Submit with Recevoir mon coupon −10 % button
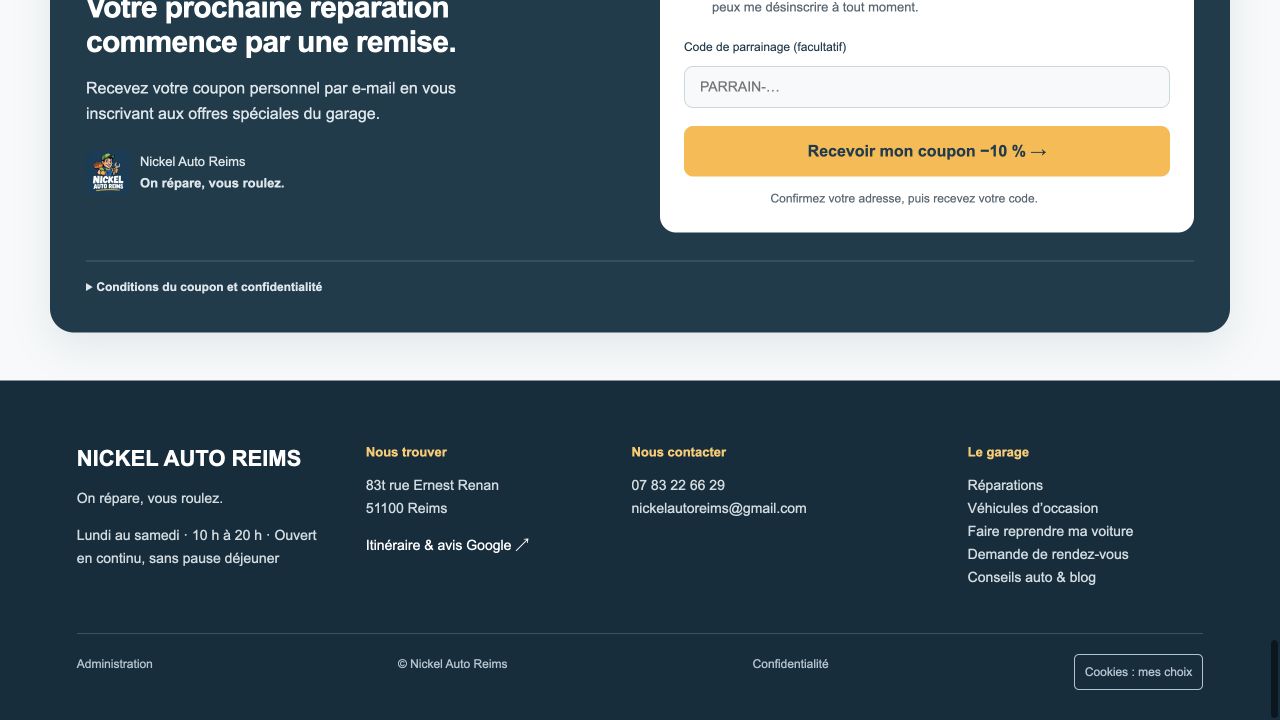Image resolution: width=1280 pixels, height=720 pixels. [927, 151]
